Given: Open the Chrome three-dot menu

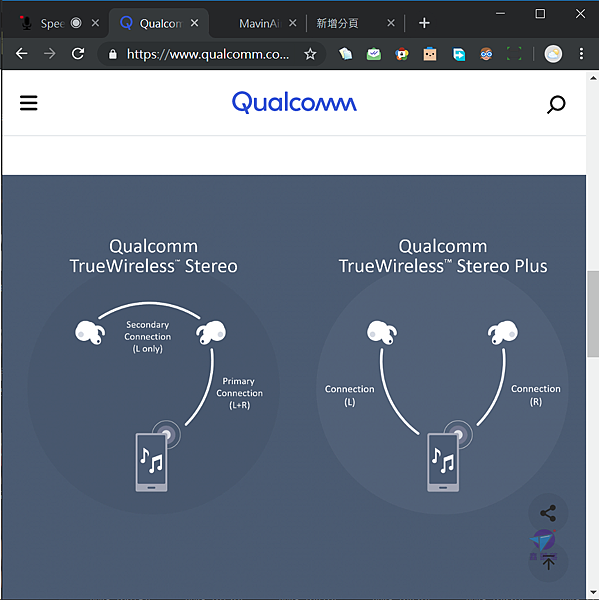Looking at the screenshot, I should tap(581, 54).
